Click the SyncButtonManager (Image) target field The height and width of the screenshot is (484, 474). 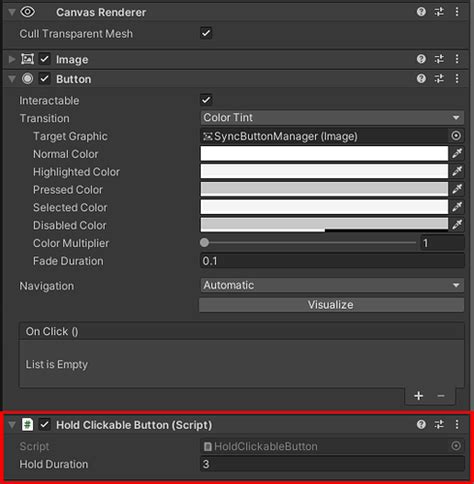click(324, 136)
